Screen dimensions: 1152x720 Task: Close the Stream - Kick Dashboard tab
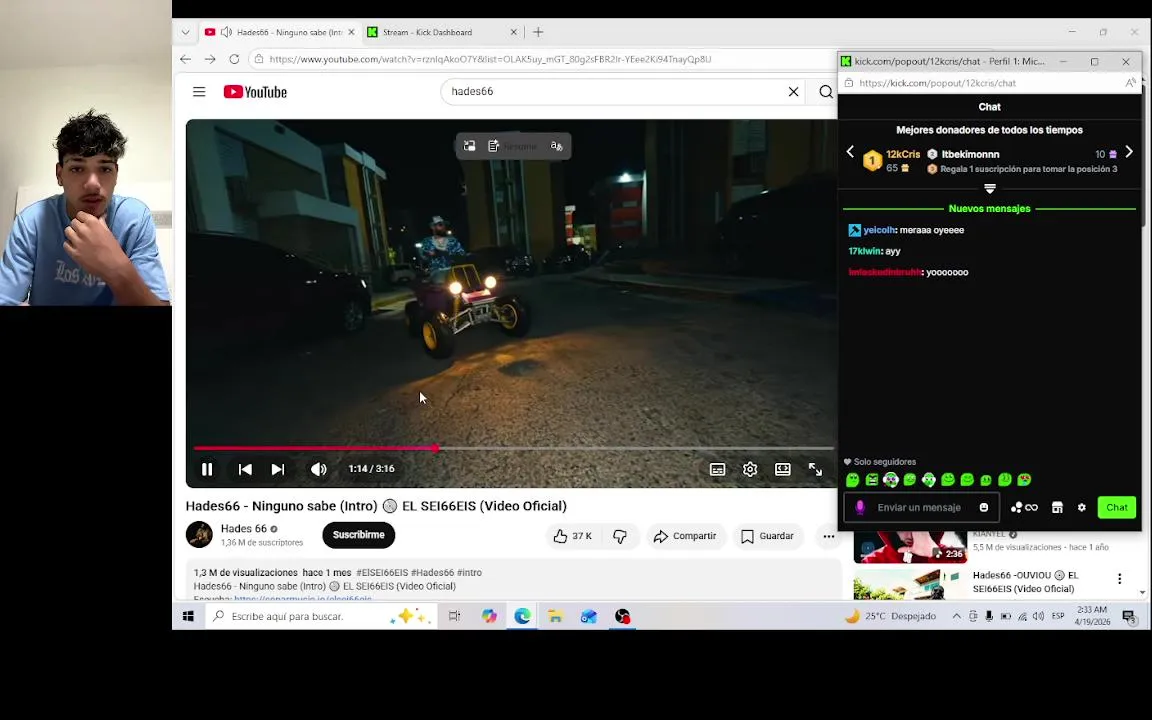514,32
